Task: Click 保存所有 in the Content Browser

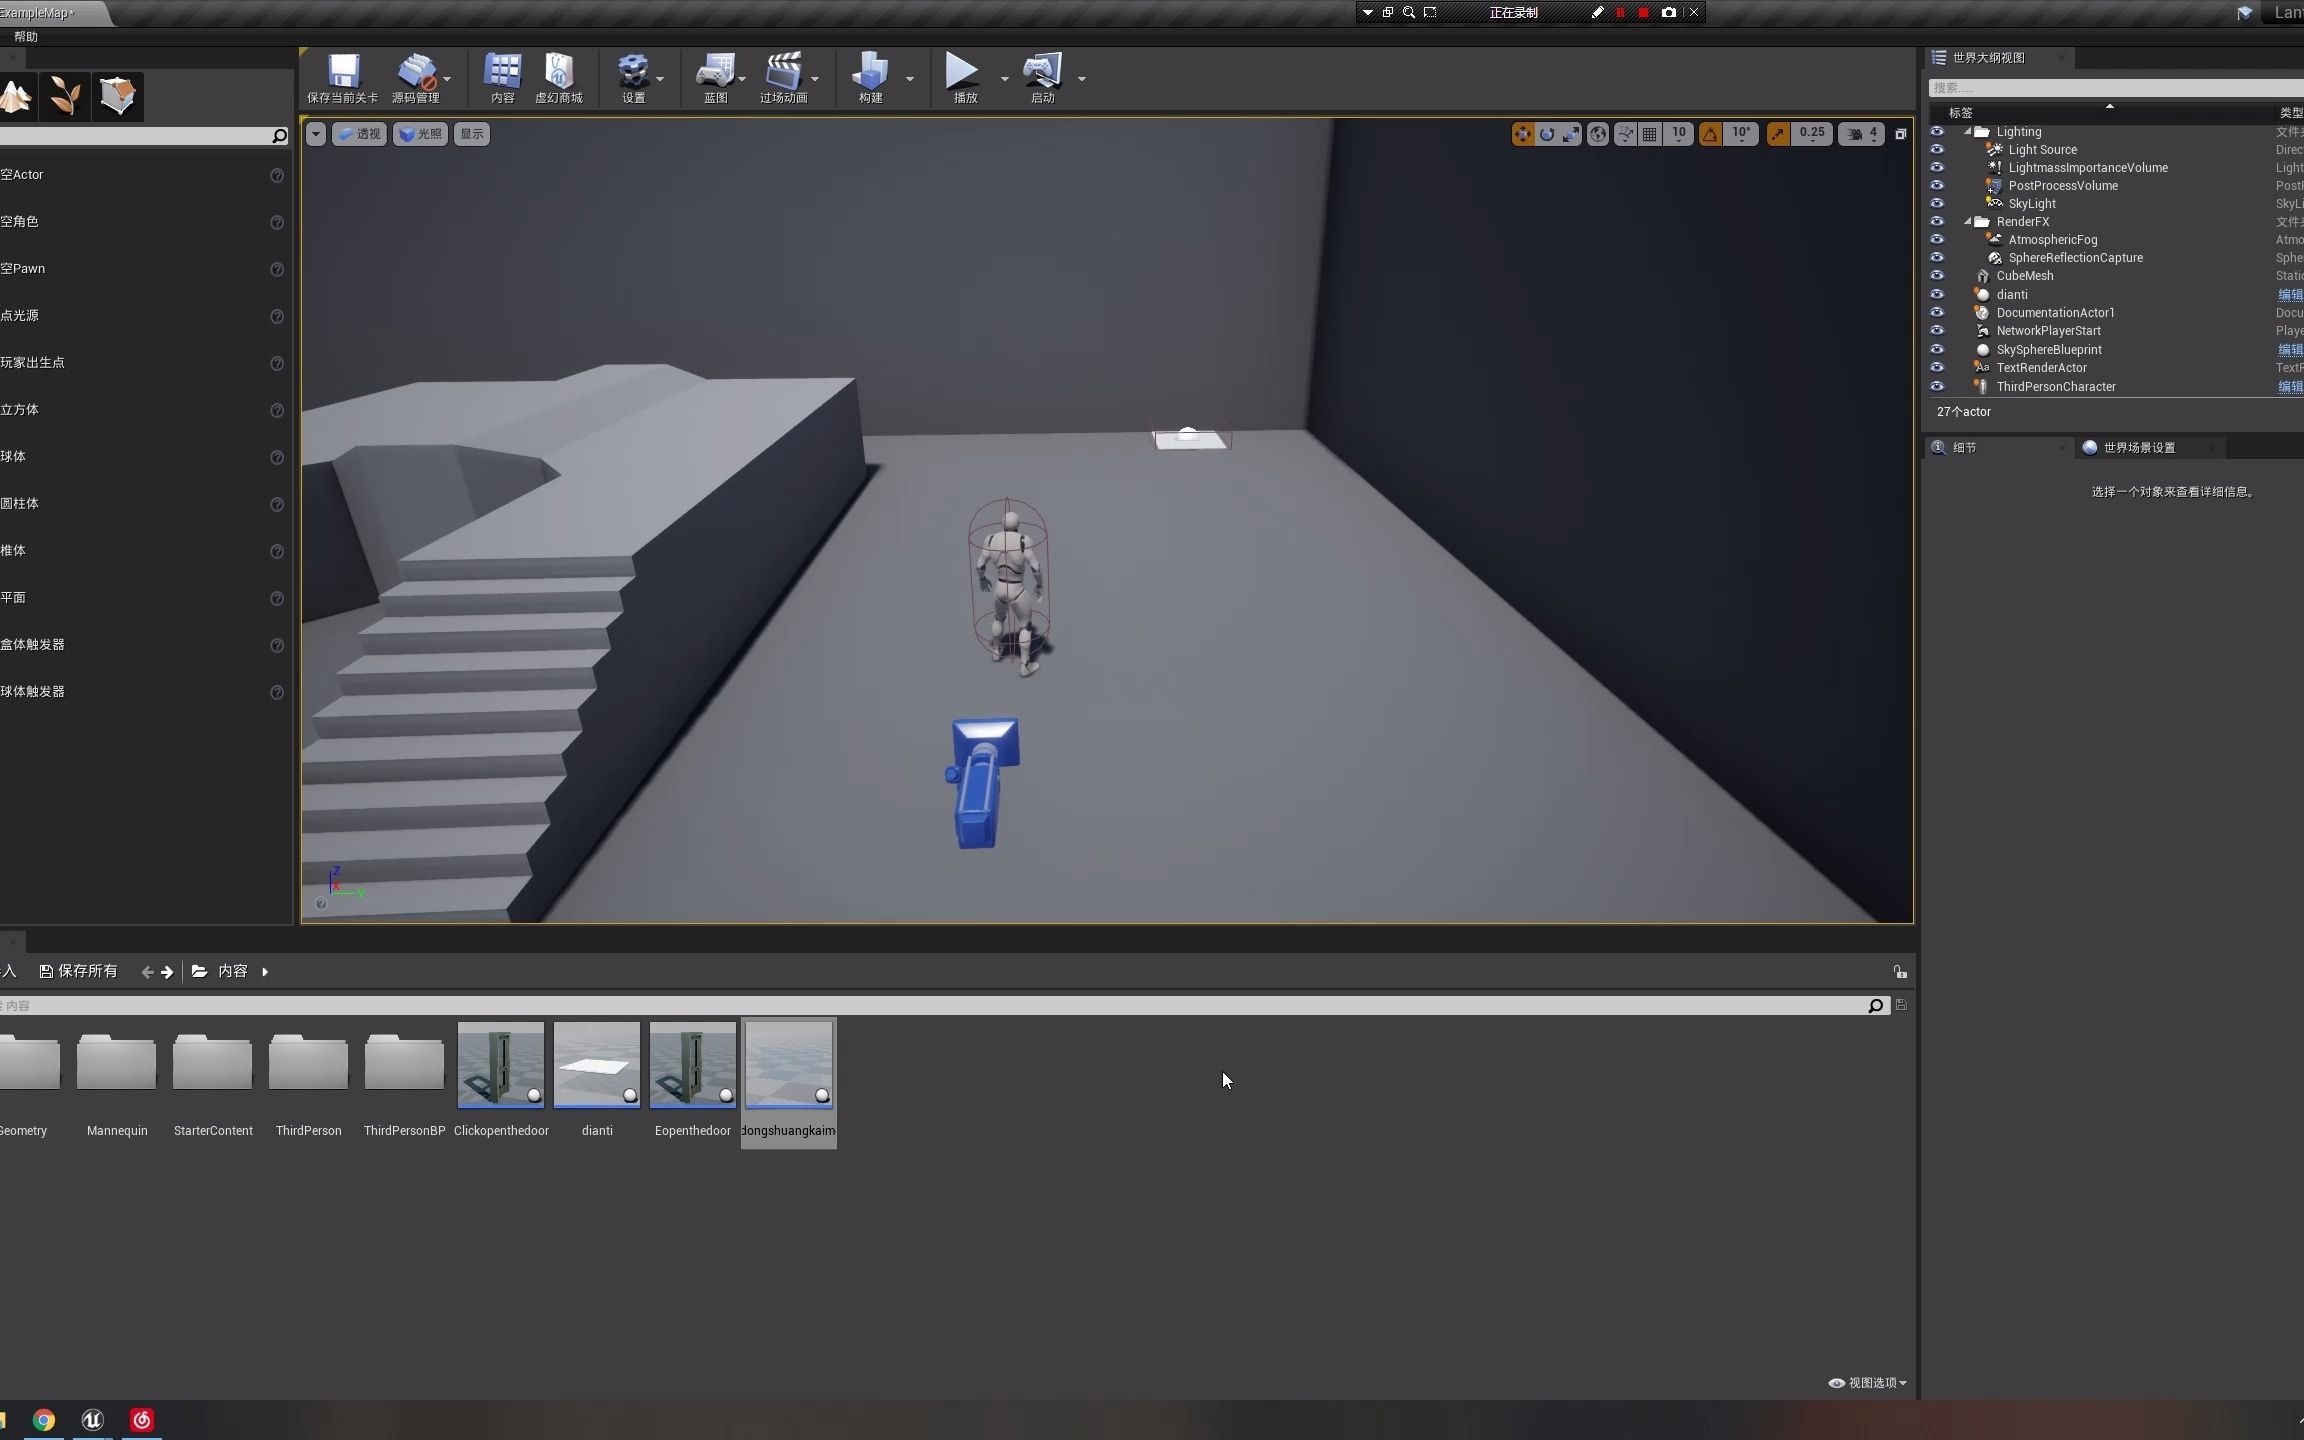Action: [x=80, y=970]
